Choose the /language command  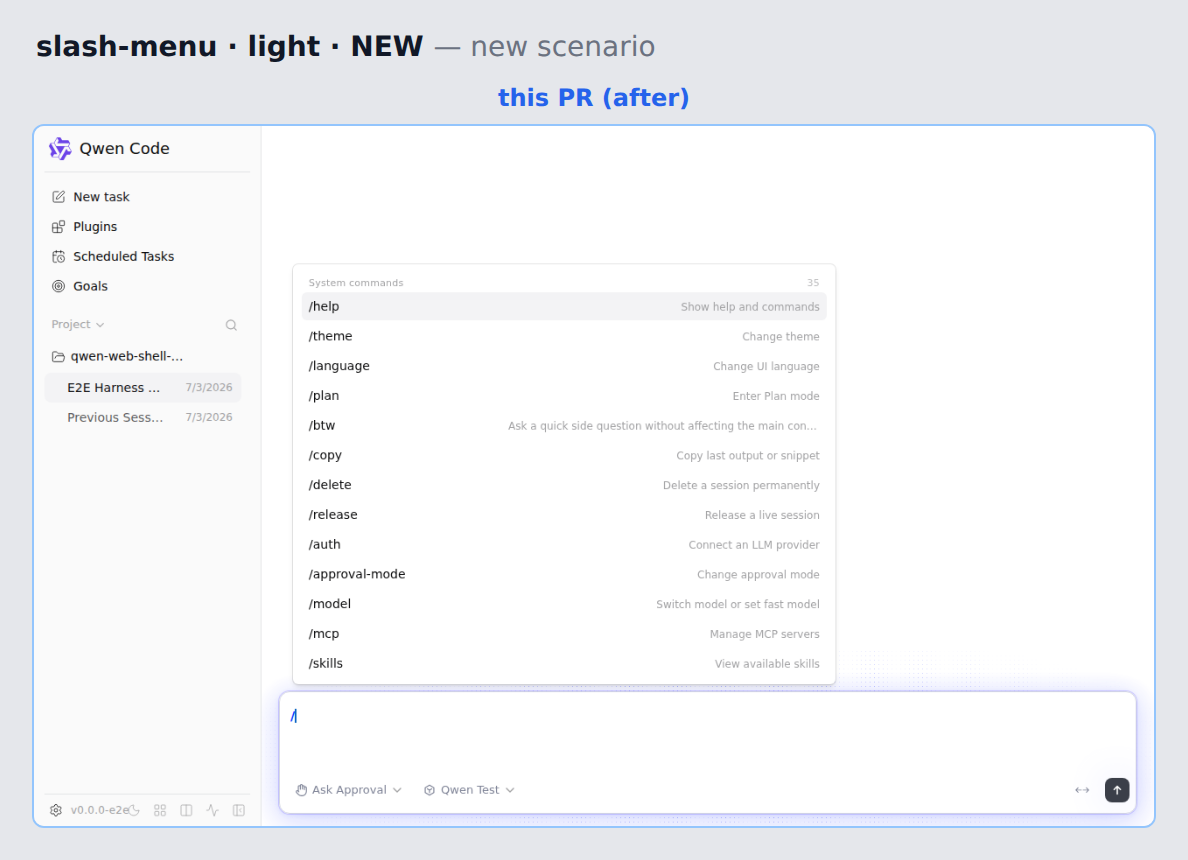click(x=564, y=366)
